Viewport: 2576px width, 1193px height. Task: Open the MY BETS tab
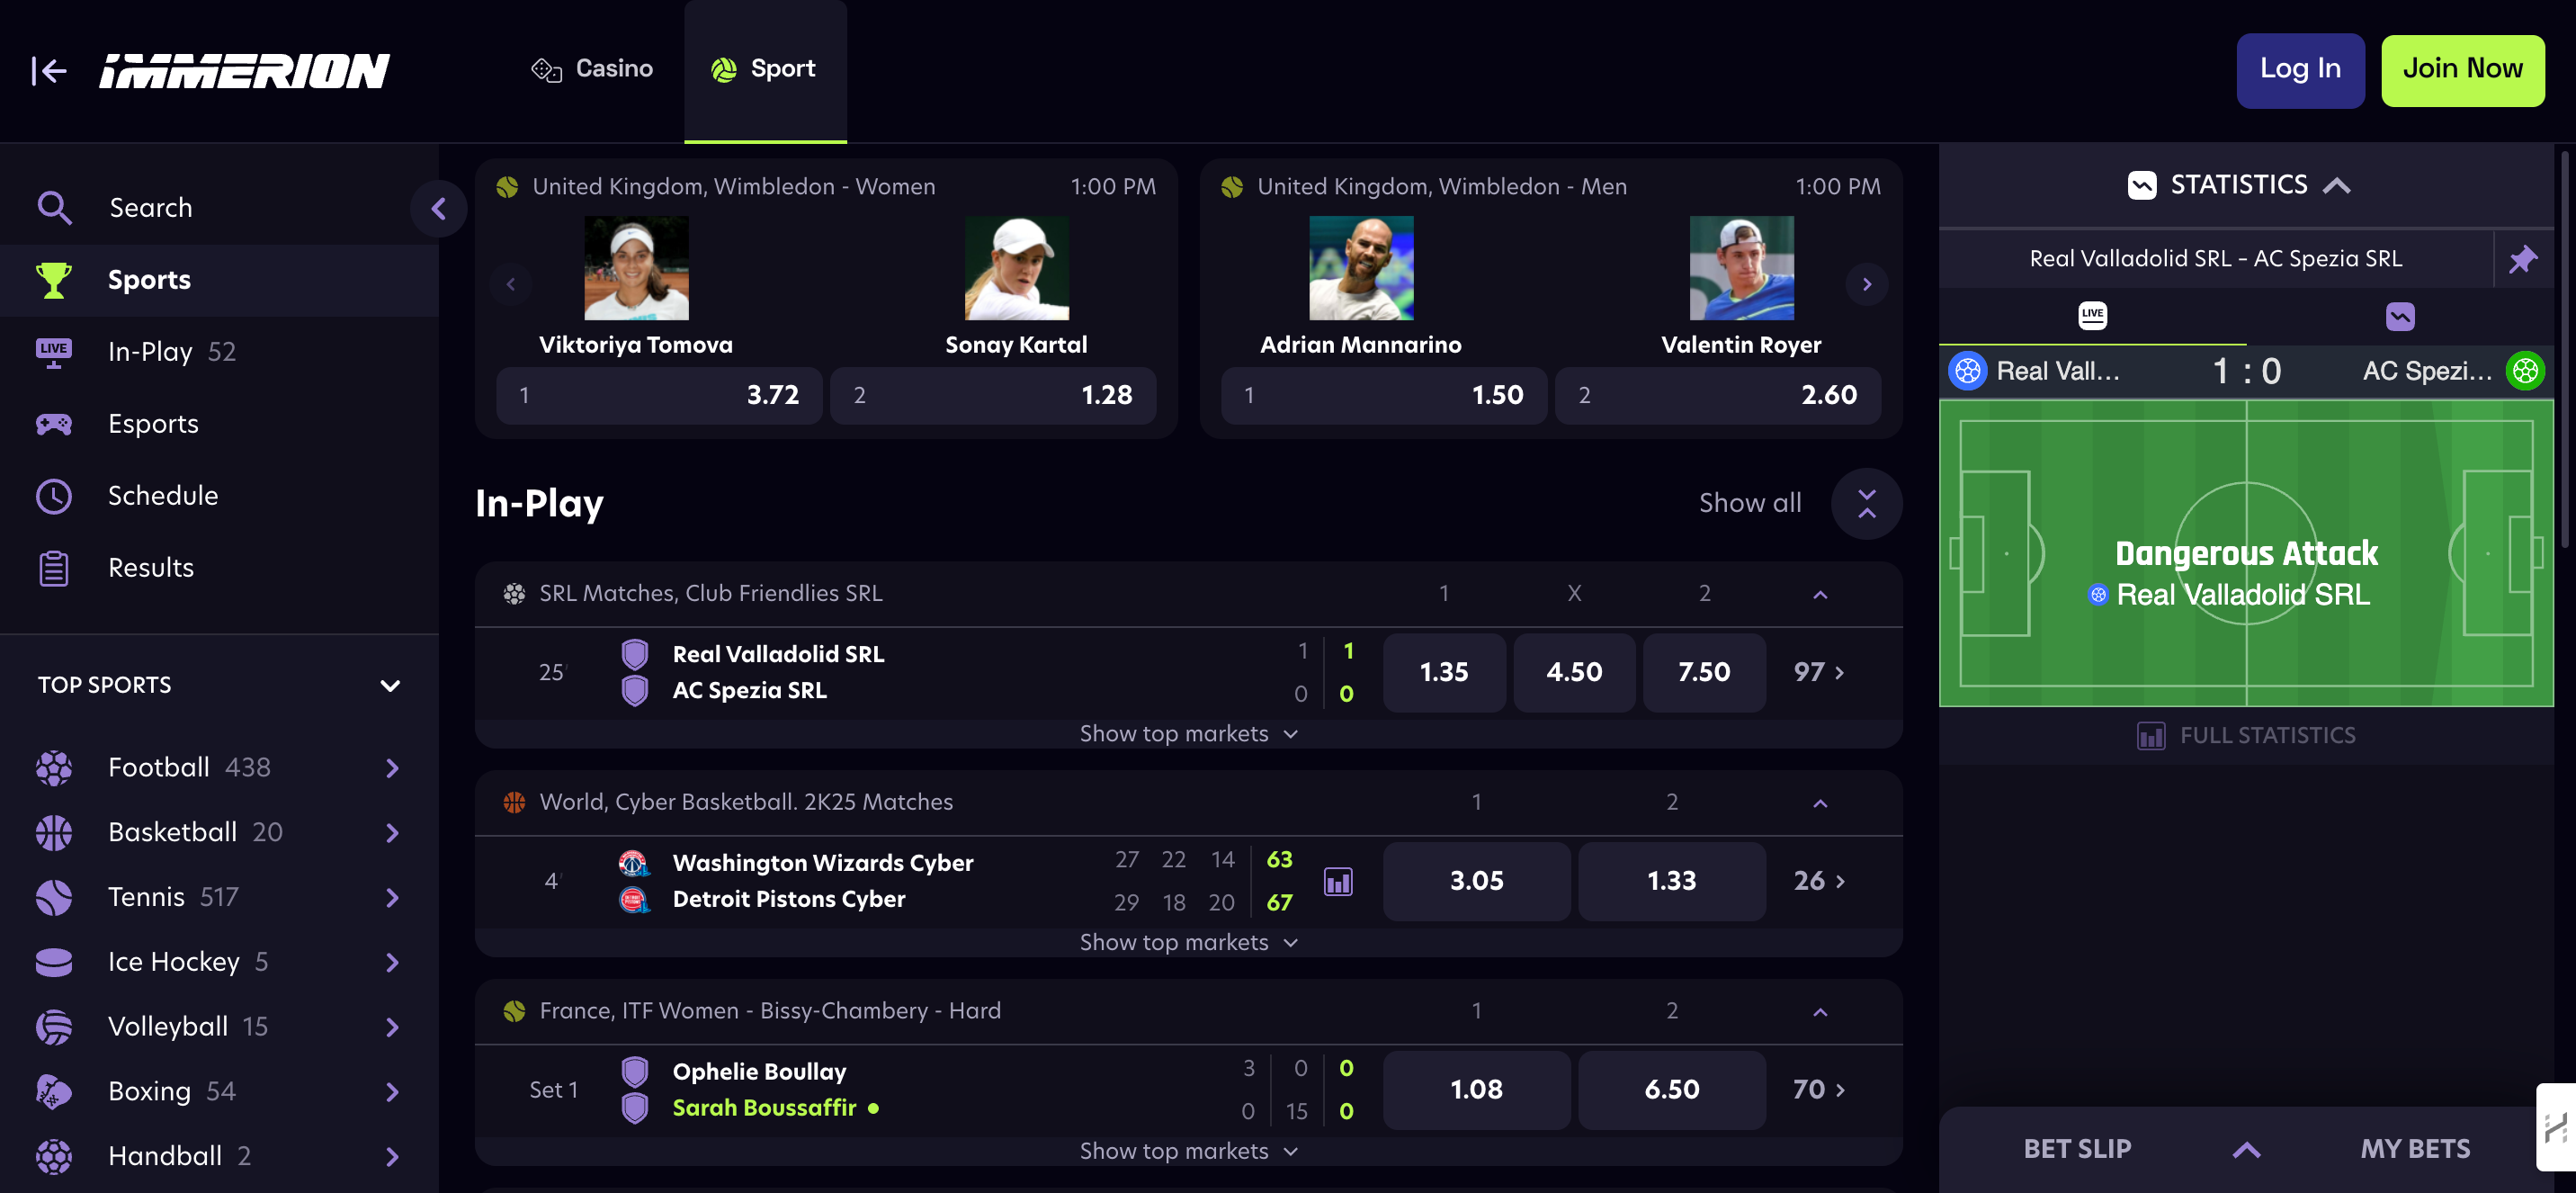click(2415, 1149)
